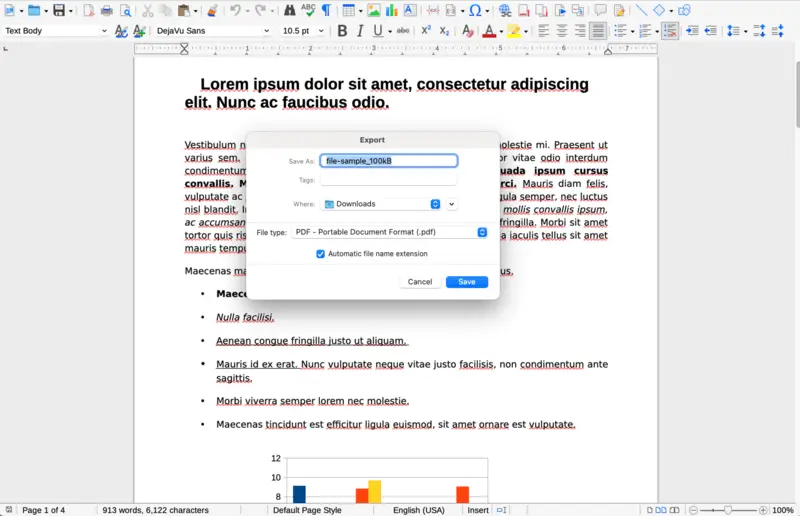Insert an image using toolbar icon
This screenshot has height=516, width=800.
pos(373,10)
